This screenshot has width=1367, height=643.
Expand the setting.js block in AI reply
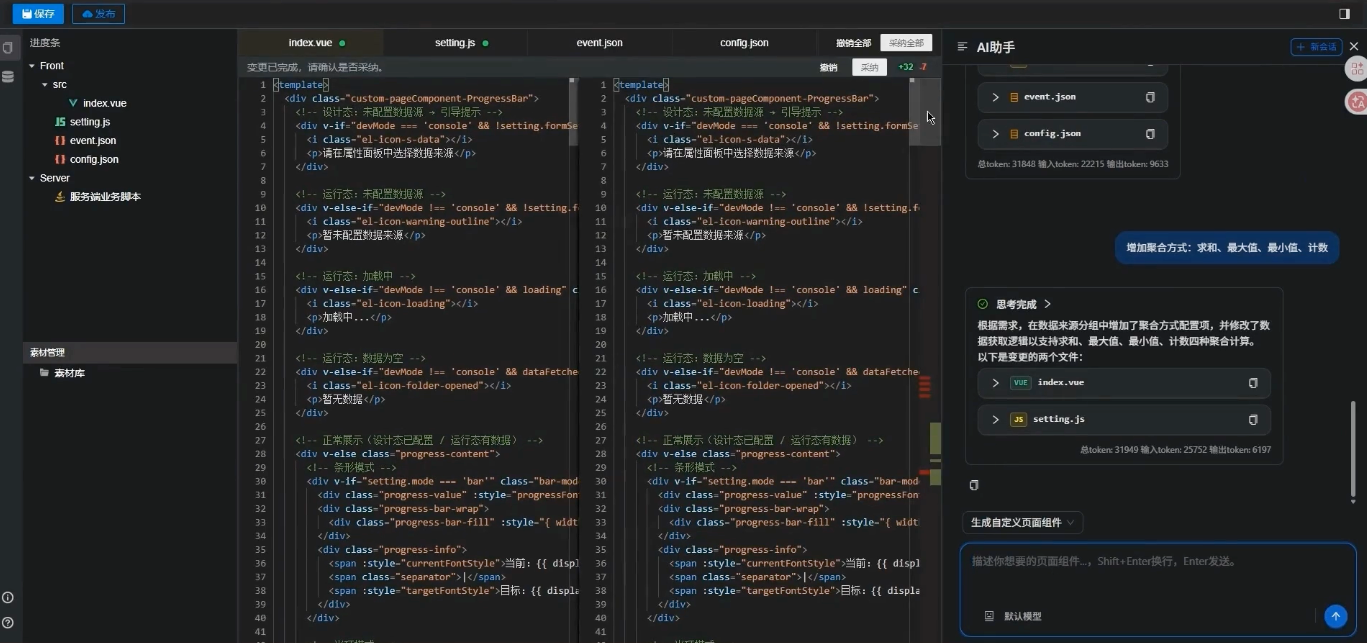click(x=995, y=420)
